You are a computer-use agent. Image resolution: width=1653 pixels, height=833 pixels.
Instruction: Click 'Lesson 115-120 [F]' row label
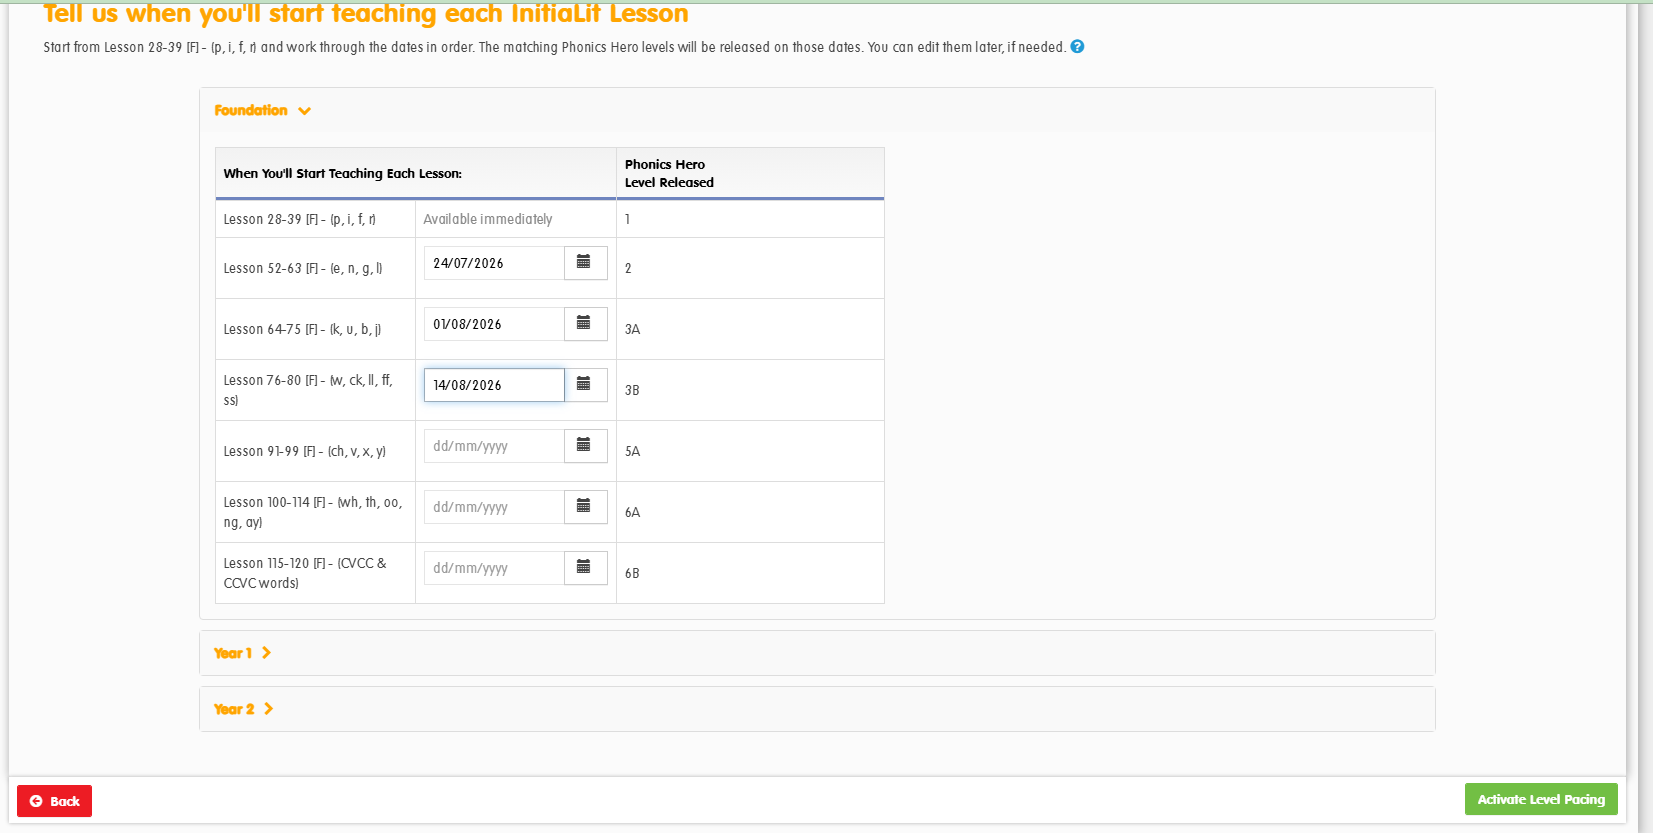tap(305, 573)
